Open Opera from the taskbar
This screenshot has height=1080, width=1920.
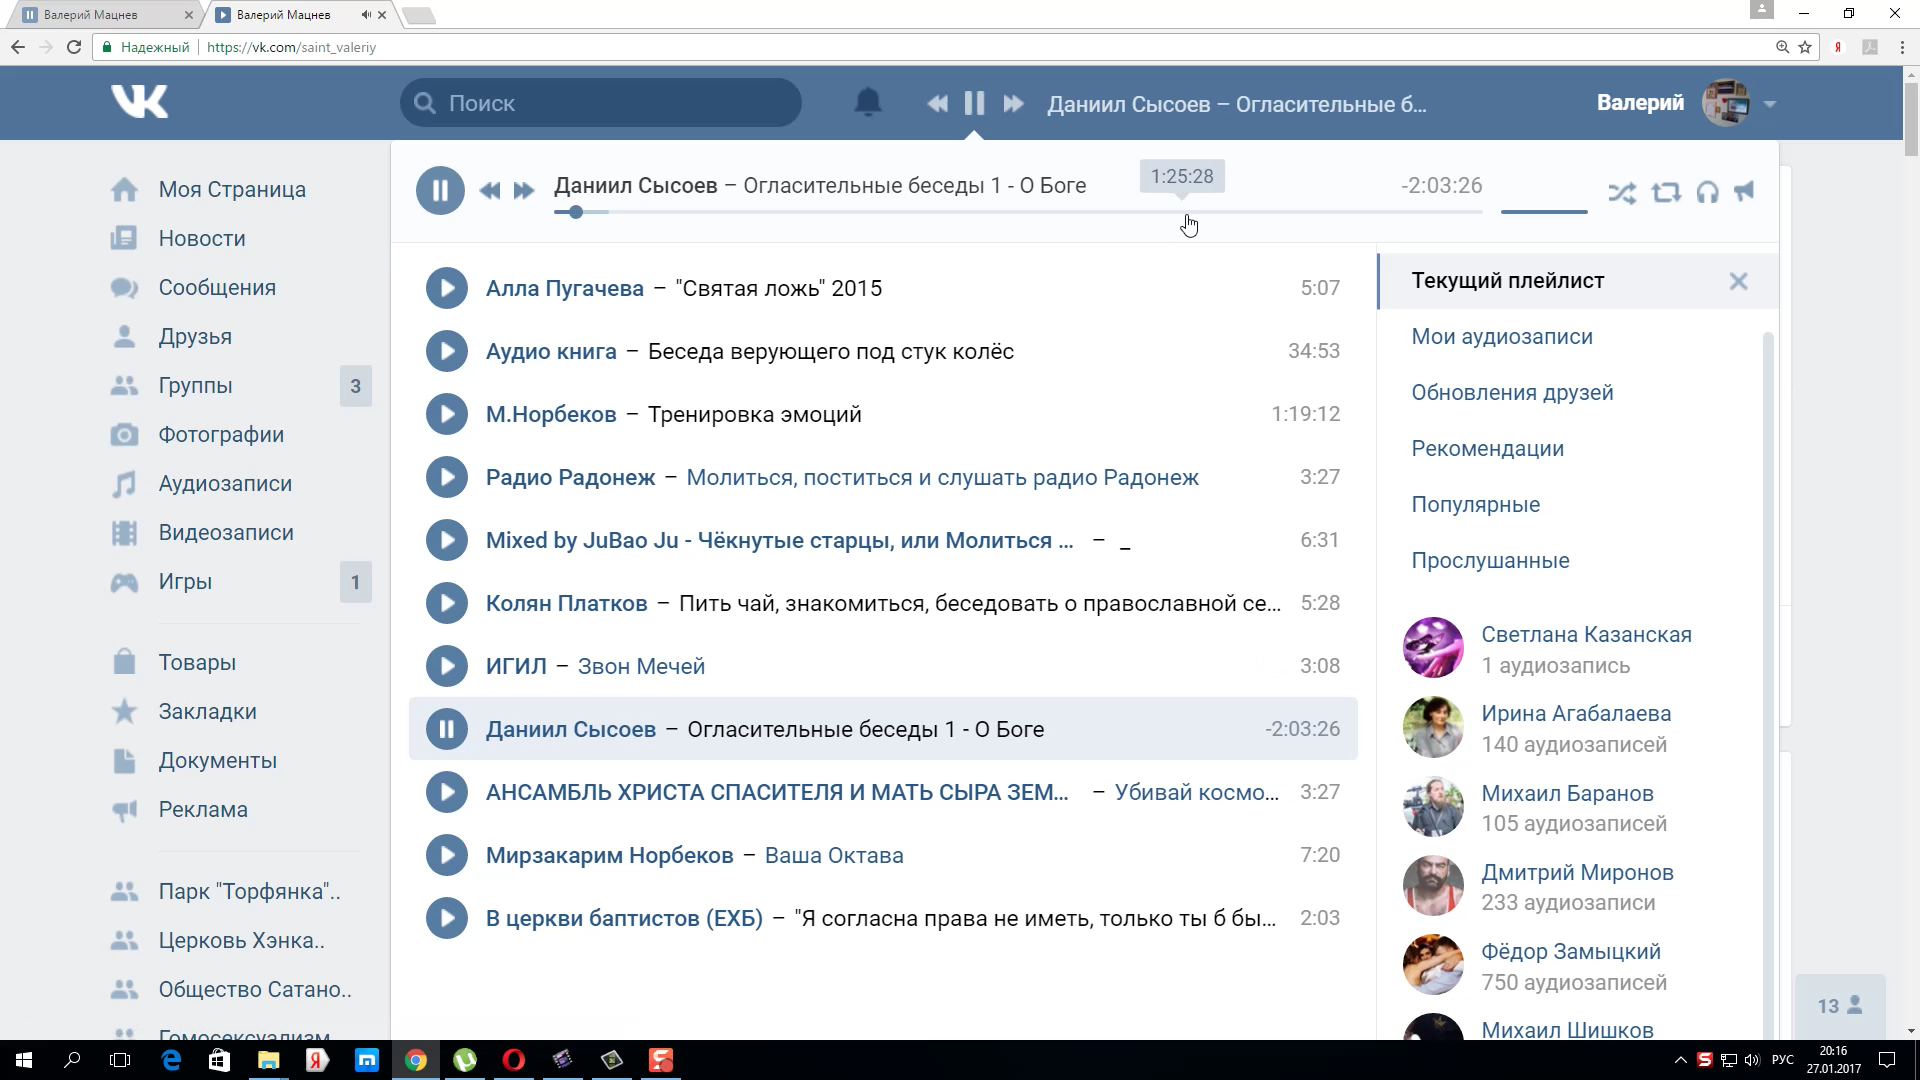tap(514, 1060)
